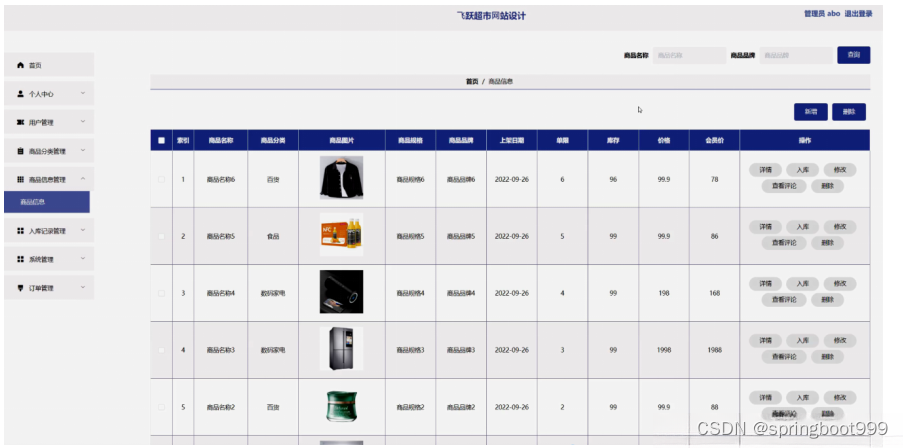
Task: Expand the 订单管理 chevron
Action: 83,287
